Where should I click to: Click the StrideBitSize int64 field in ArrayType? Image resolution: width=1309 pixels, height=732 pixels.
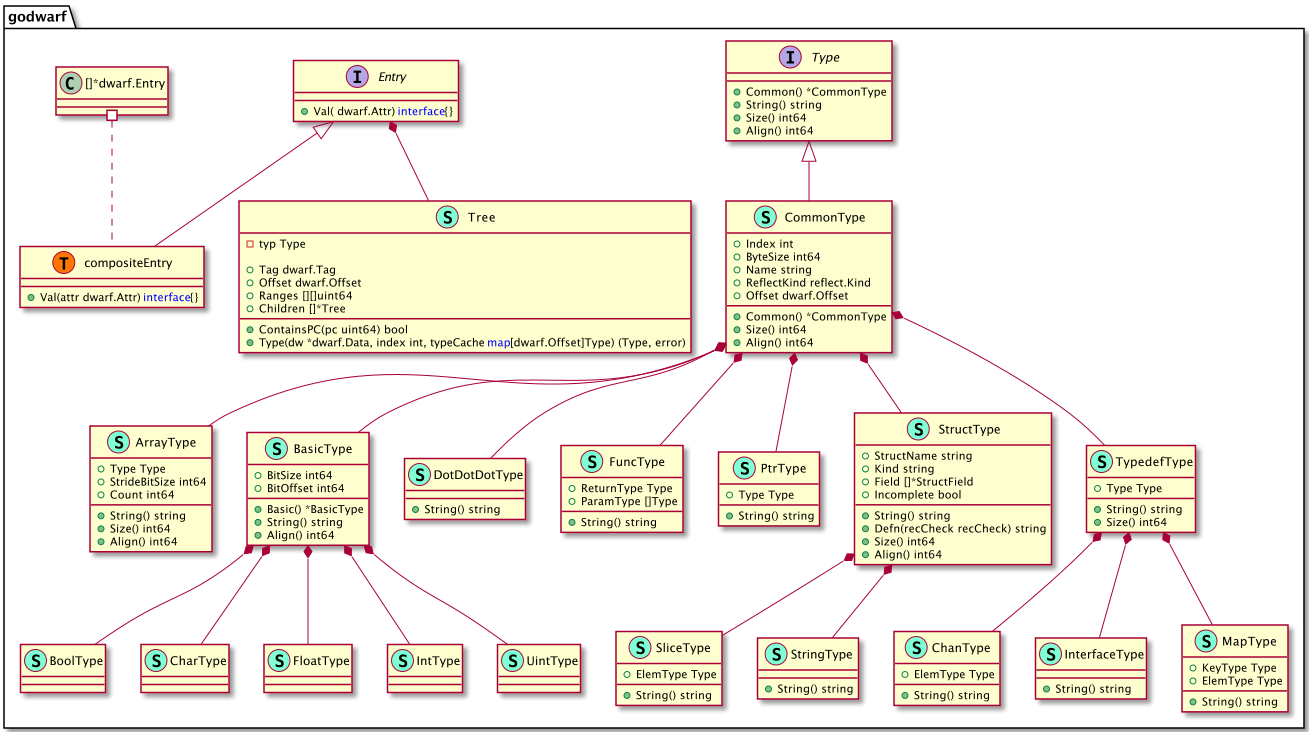click(158, 481)
